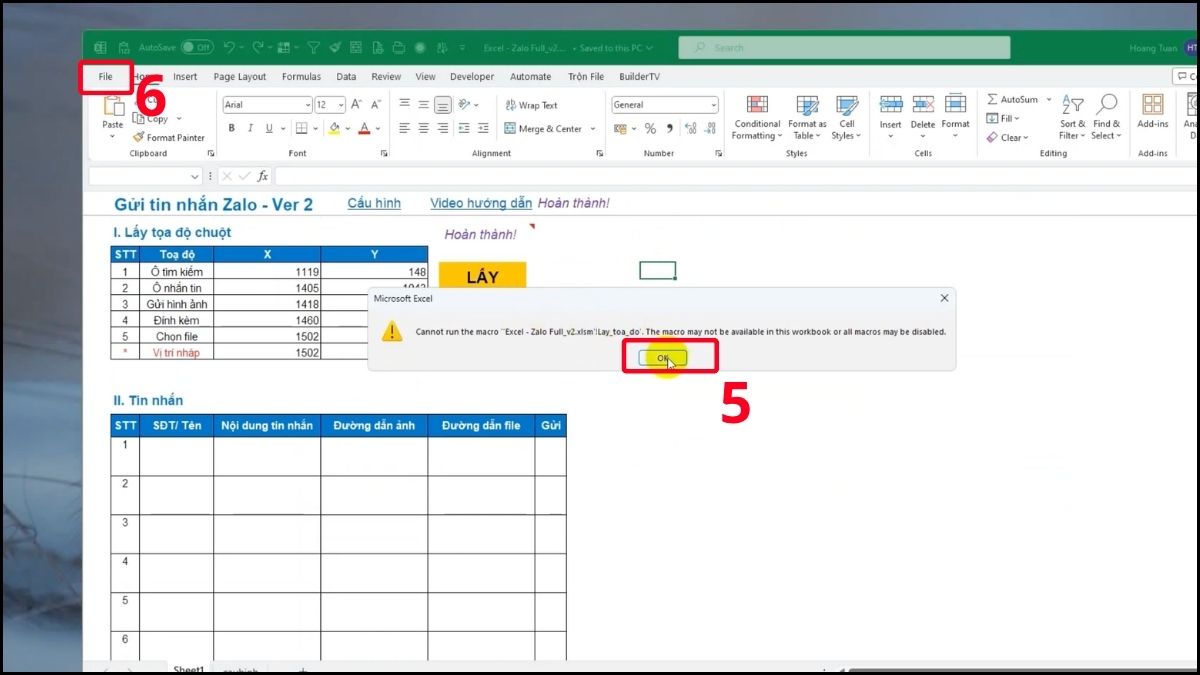Open the Arial font name dropdown
Image resolution: width=1200 pixels, height=675 pixels.
(307, 105)
